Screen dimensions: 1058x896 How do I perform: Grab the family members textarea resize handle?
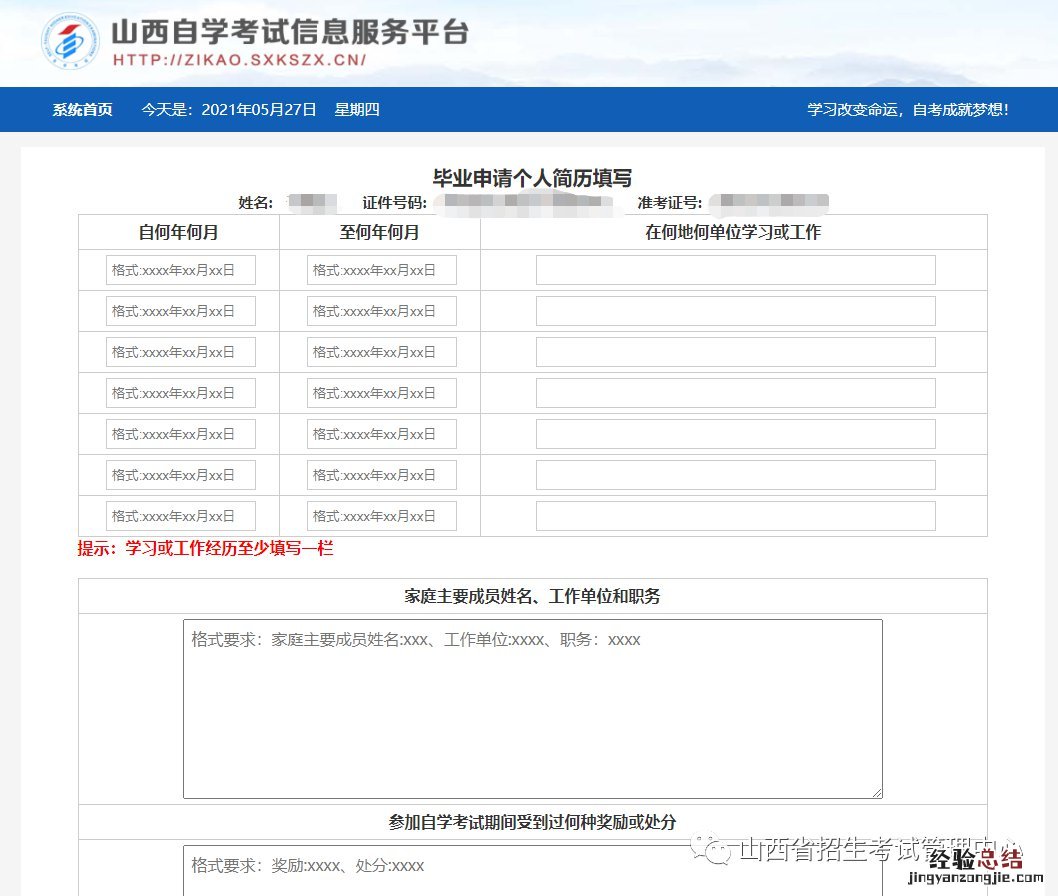click(877, 793)
